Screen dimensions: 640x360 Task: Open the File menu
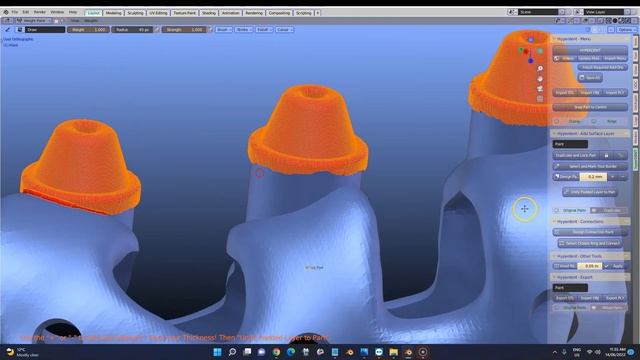coord(15,12)
